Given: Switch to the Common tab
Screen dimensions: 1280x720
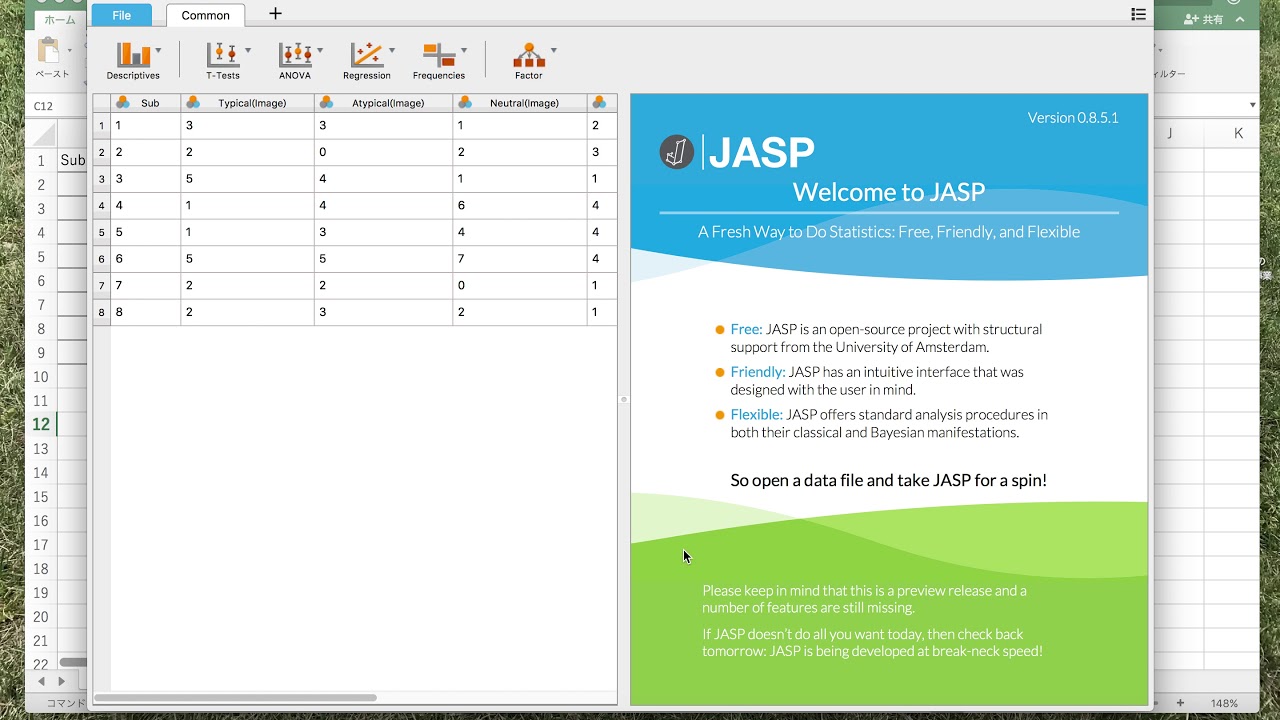Looking at the screenshot, I should [x=205, y=15].
